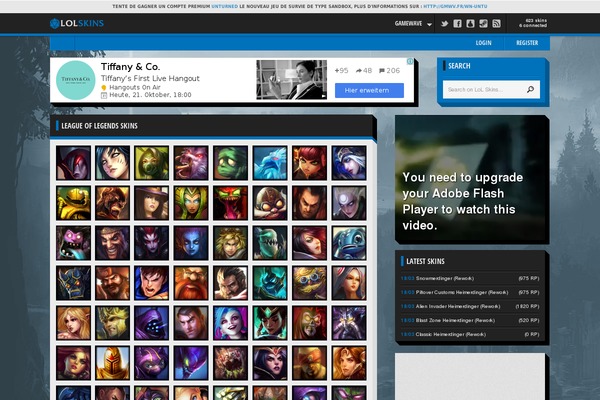Select the Irelia champion portrait
The width and height of the screenshot is (600, 400).
click(349, 283)
